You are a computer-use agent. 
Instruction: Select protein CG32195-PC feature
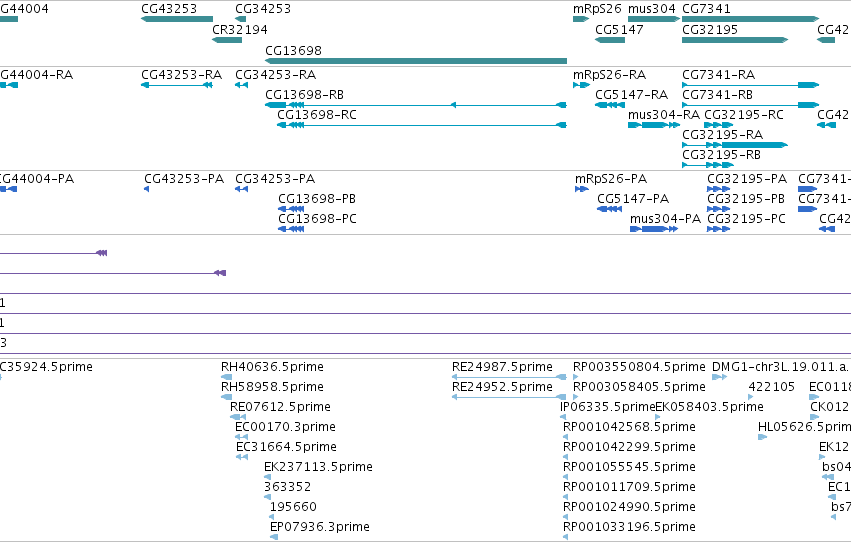pyautogui.click(x=719, y=229)
